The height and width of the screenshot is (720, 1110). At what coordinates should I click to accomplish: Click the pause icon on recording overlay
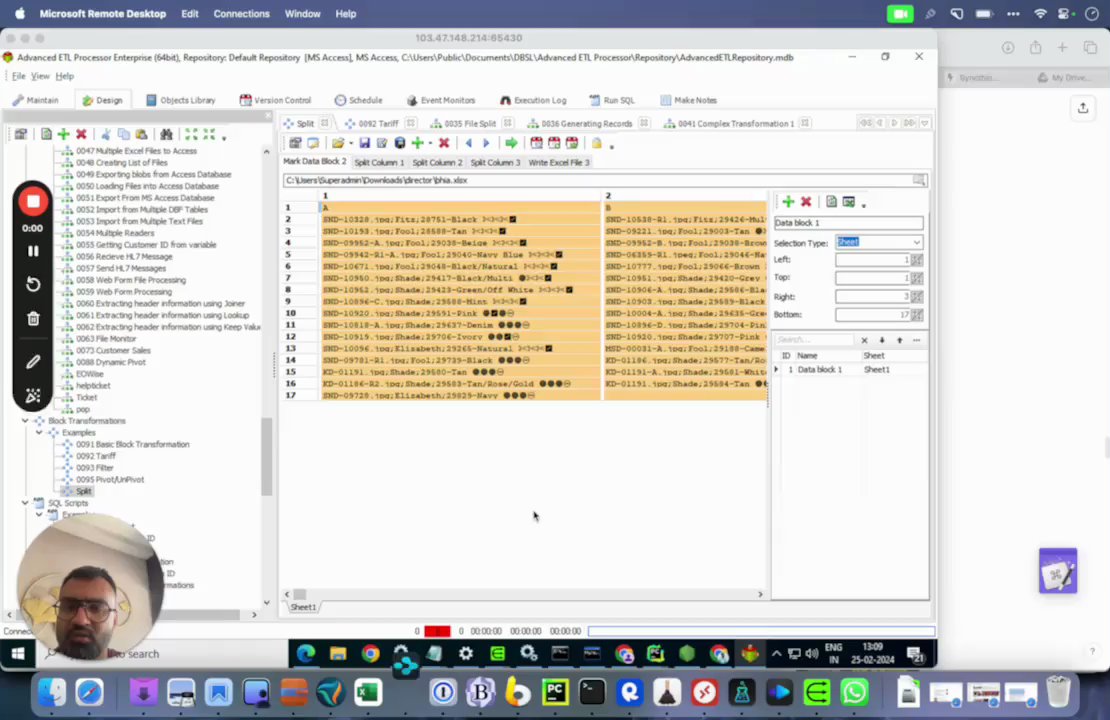(x=33, y=251)
